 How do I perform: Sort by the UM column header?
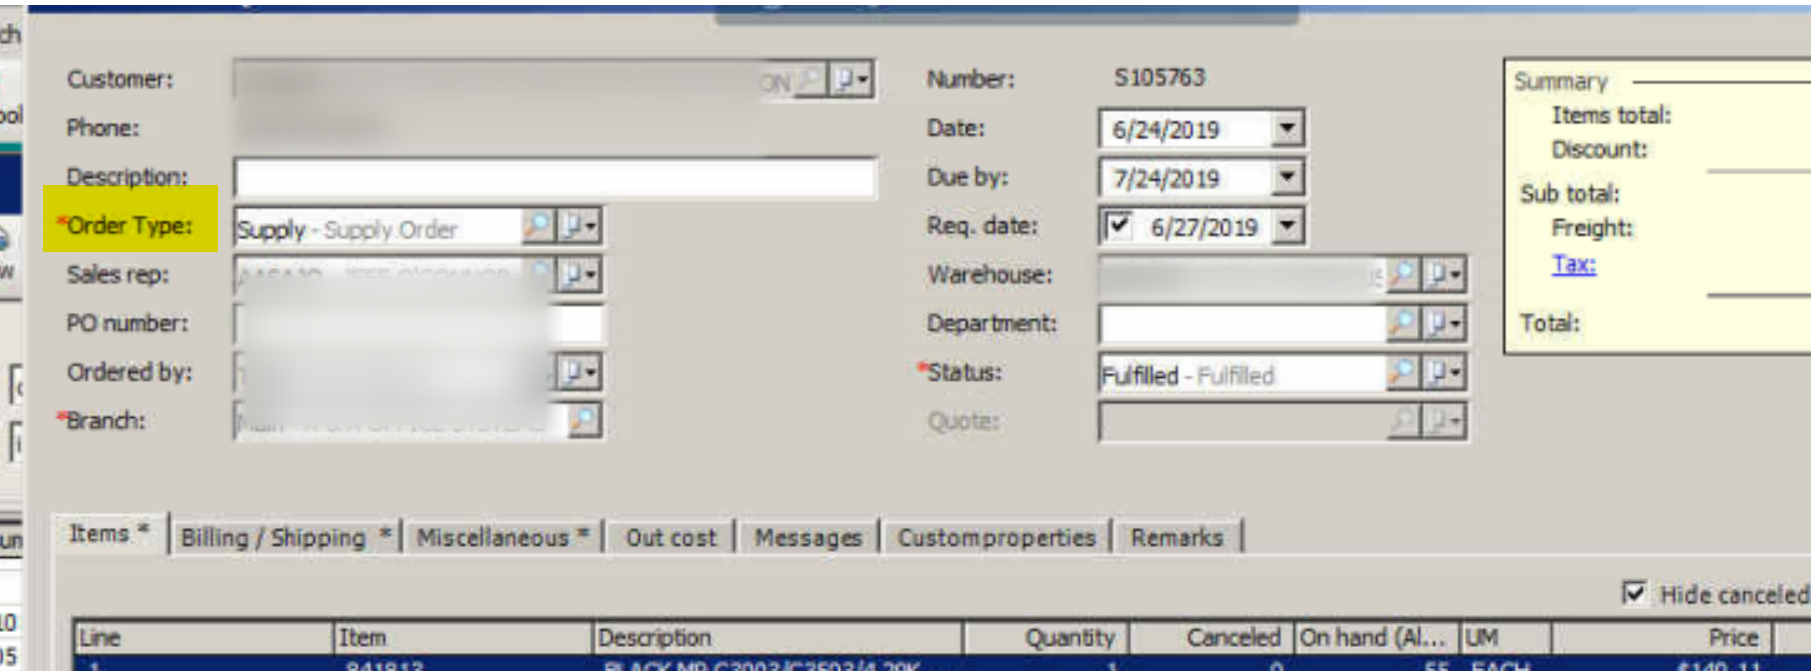tap(1506, 637)
